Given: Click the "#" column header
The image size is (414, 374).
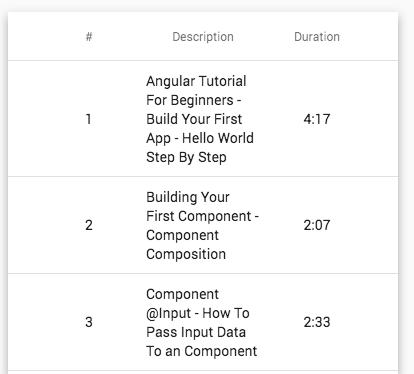Looking at the screenshot, I should click(89, 37).
